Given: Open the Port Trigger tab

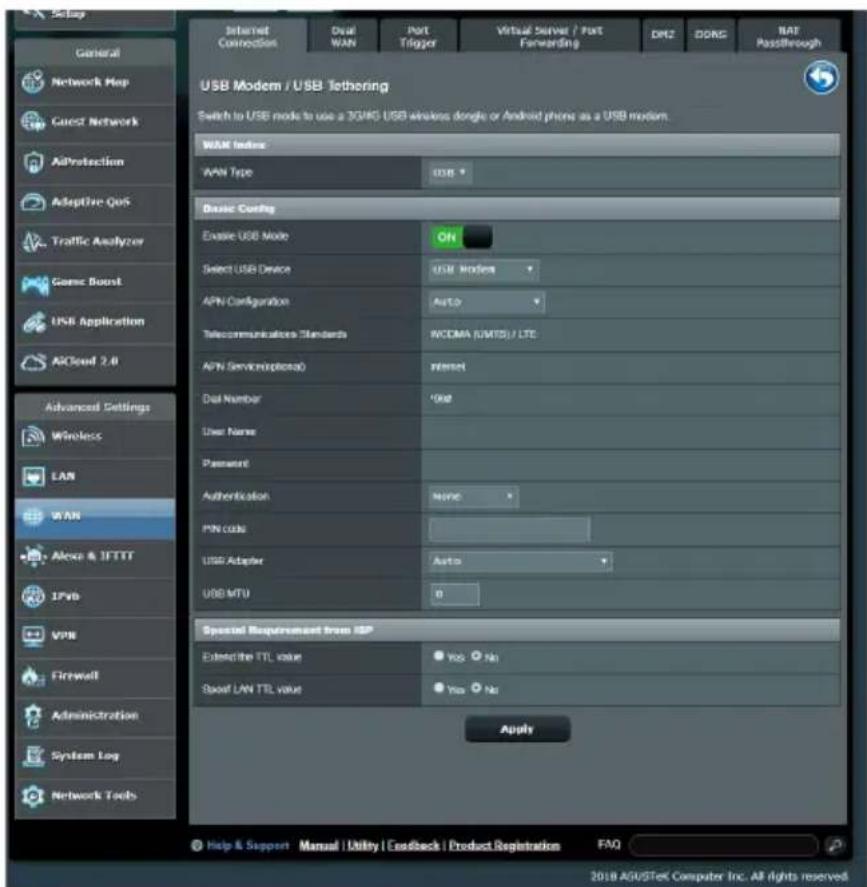Looking at the screenshot, I should click(x=419, y=36).
